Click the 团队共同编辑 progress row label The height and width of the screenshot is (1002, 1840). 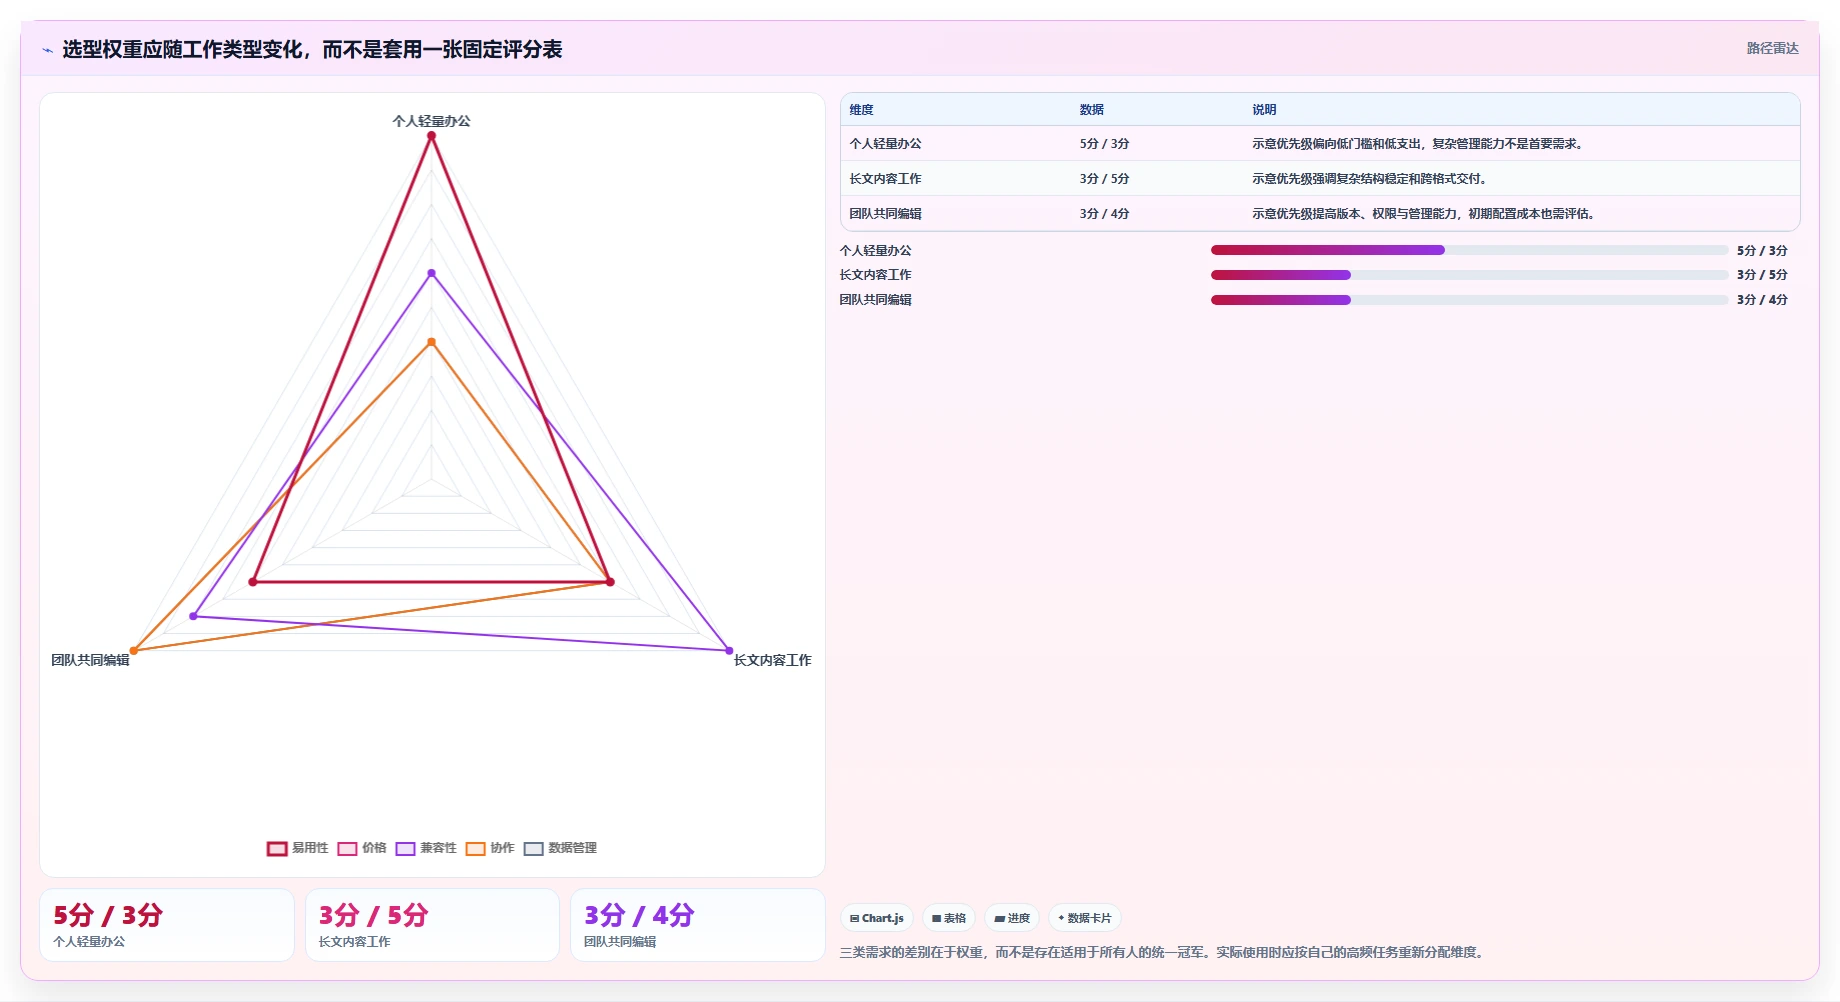tap(875, 300)
